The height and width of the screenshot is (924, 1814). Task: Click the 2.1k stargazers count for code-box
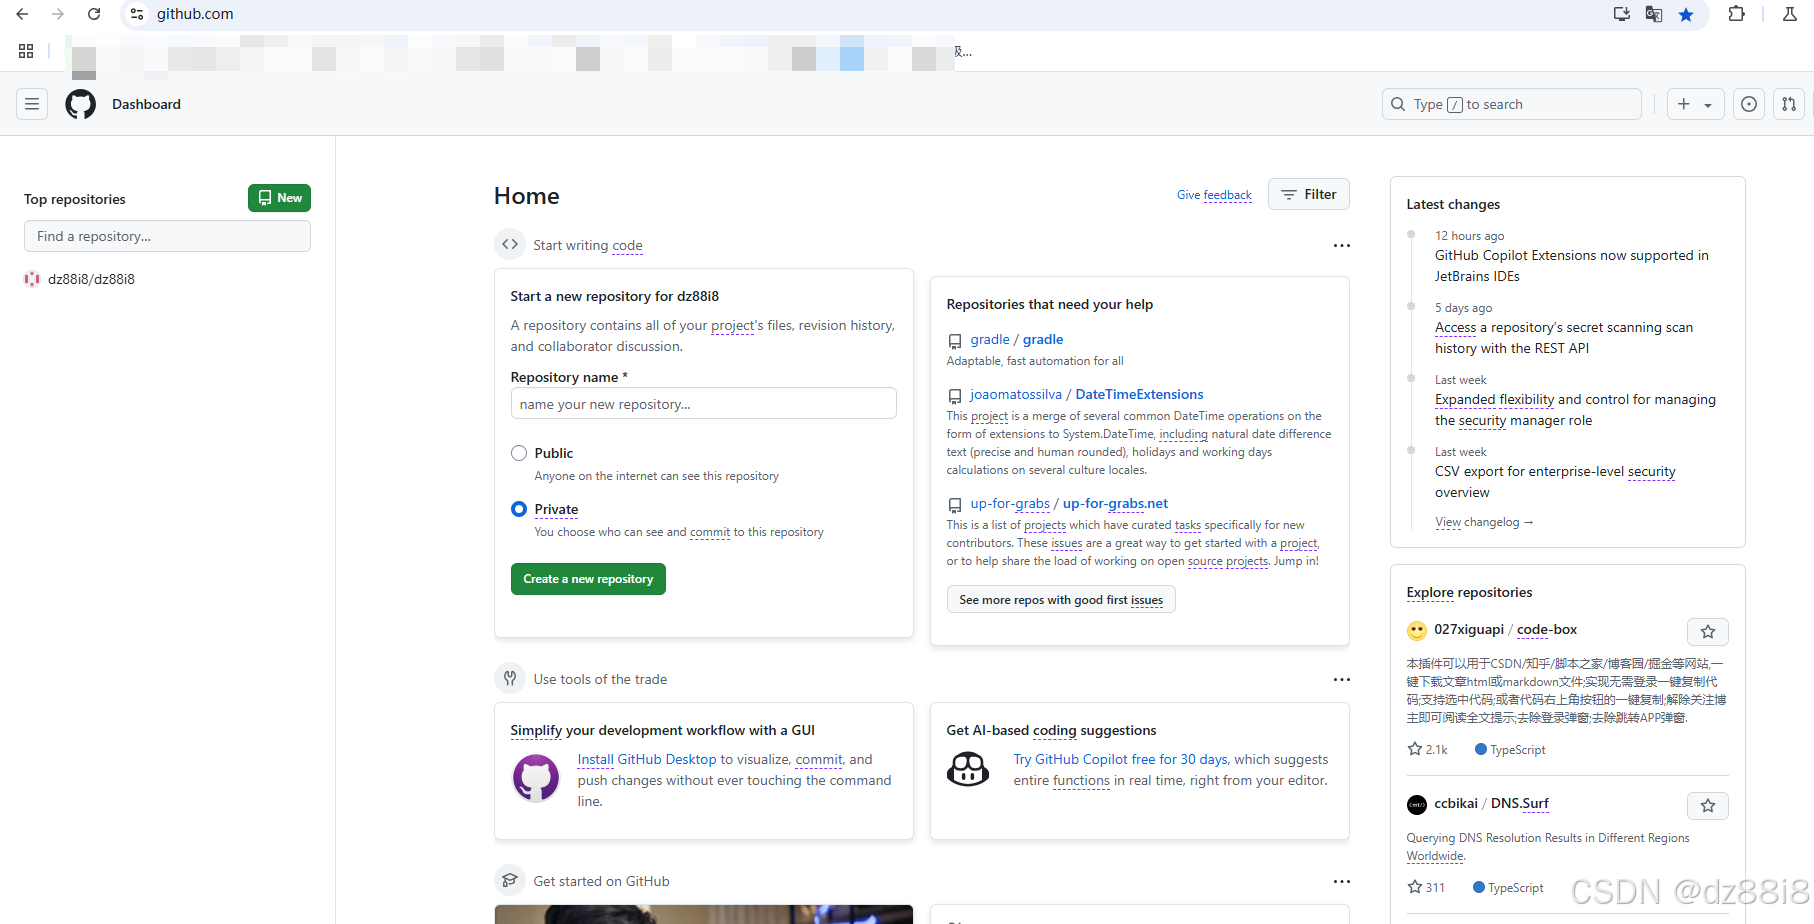pos(1427,749)
